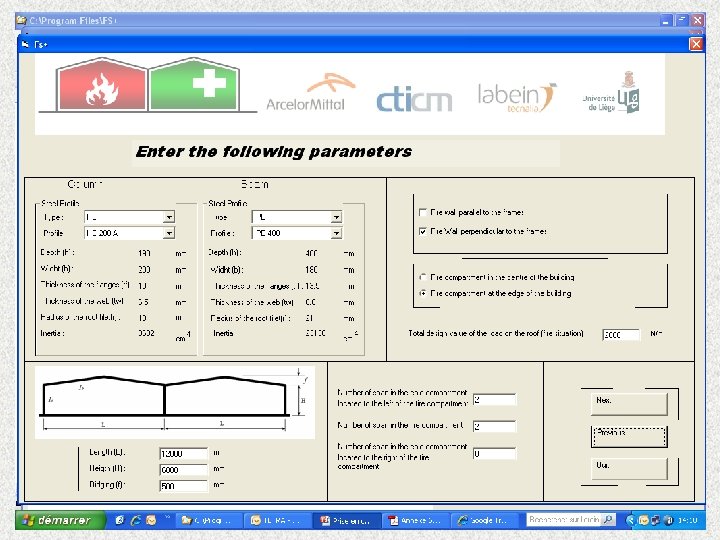The height and width of the screenshot is (540, 720).
Task: Click the FS+ inner window title icon
Action: click(x=25, y=45)
